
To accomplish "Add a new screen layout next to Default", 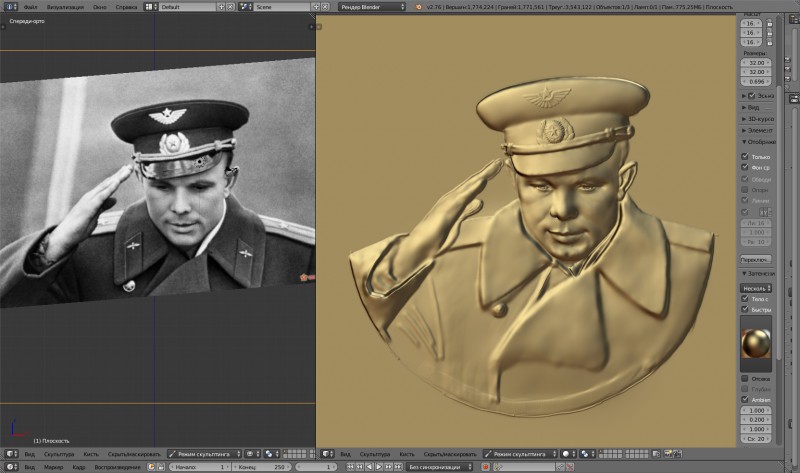I will tap(221, 7).
